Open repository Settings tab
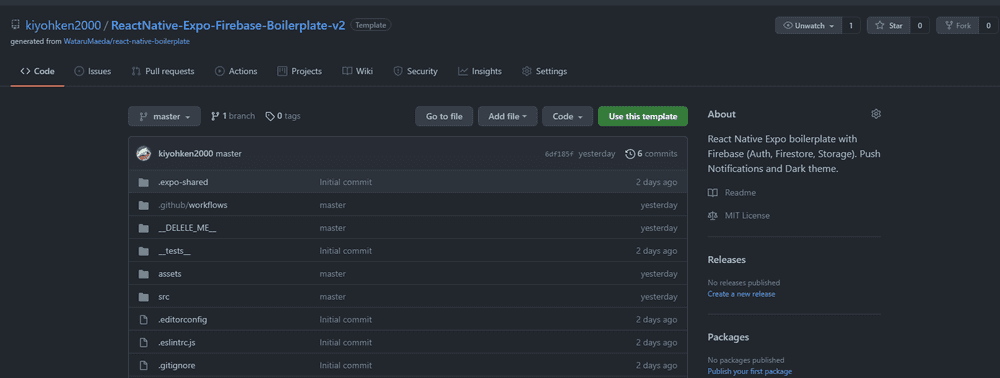 tap(544, 71)
